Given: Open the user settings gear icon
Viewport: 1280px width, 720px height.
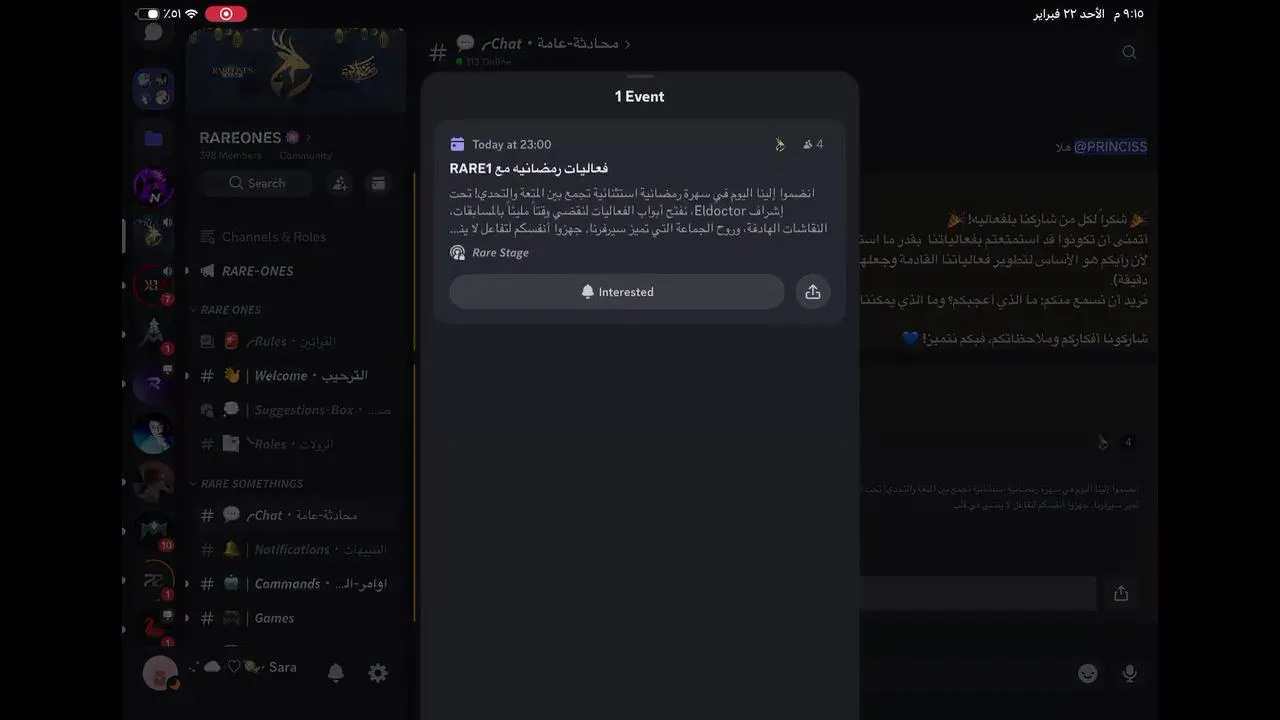Looking at the screenshot, I should tap(378, 674).
